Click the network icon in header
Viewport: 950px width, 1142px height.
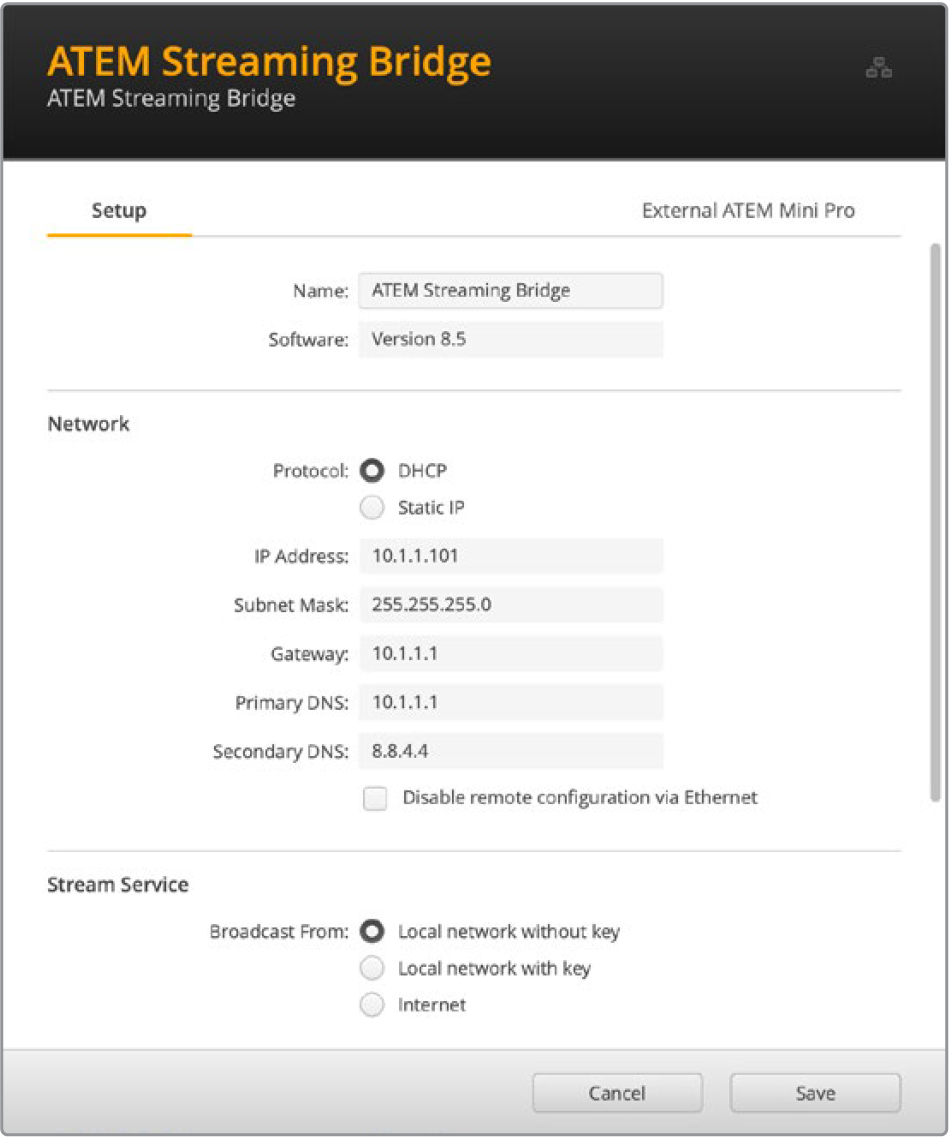click(878, 69)
